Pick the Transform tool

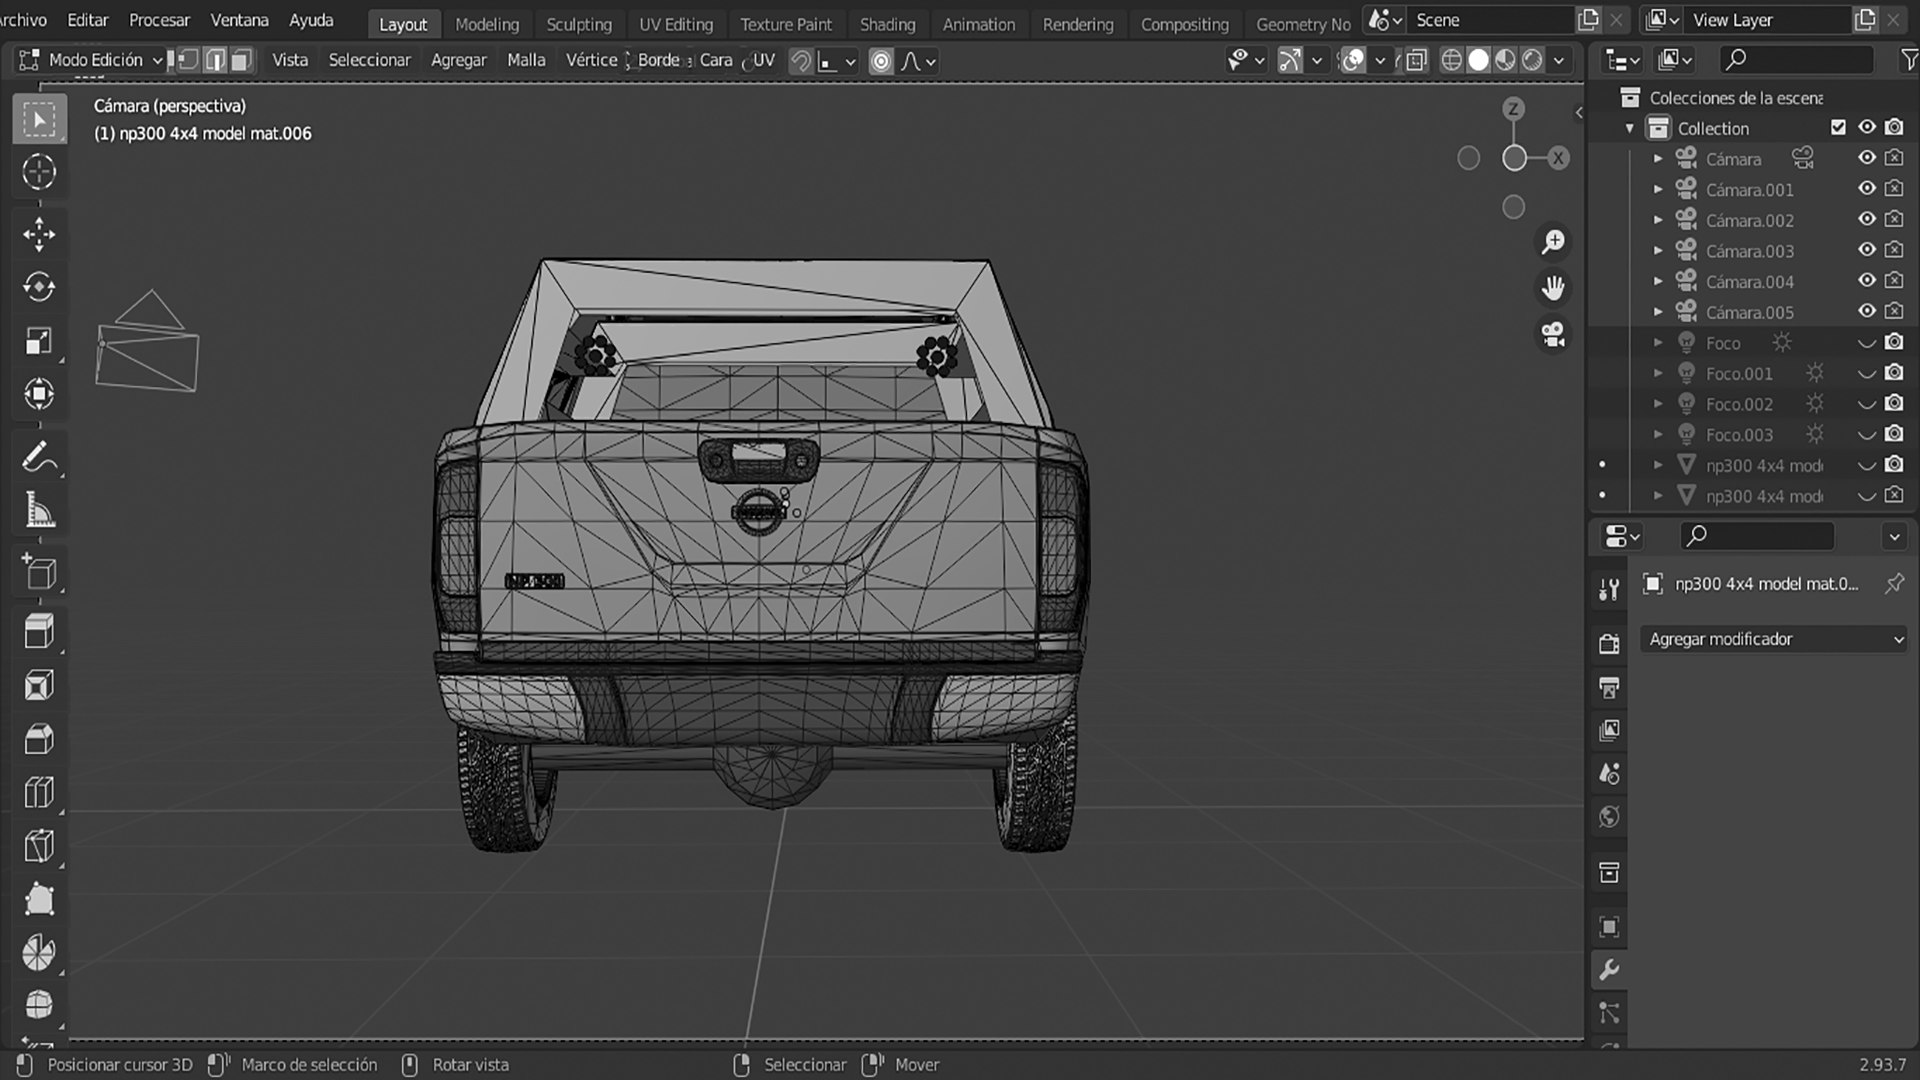click(x=39, y=394)
